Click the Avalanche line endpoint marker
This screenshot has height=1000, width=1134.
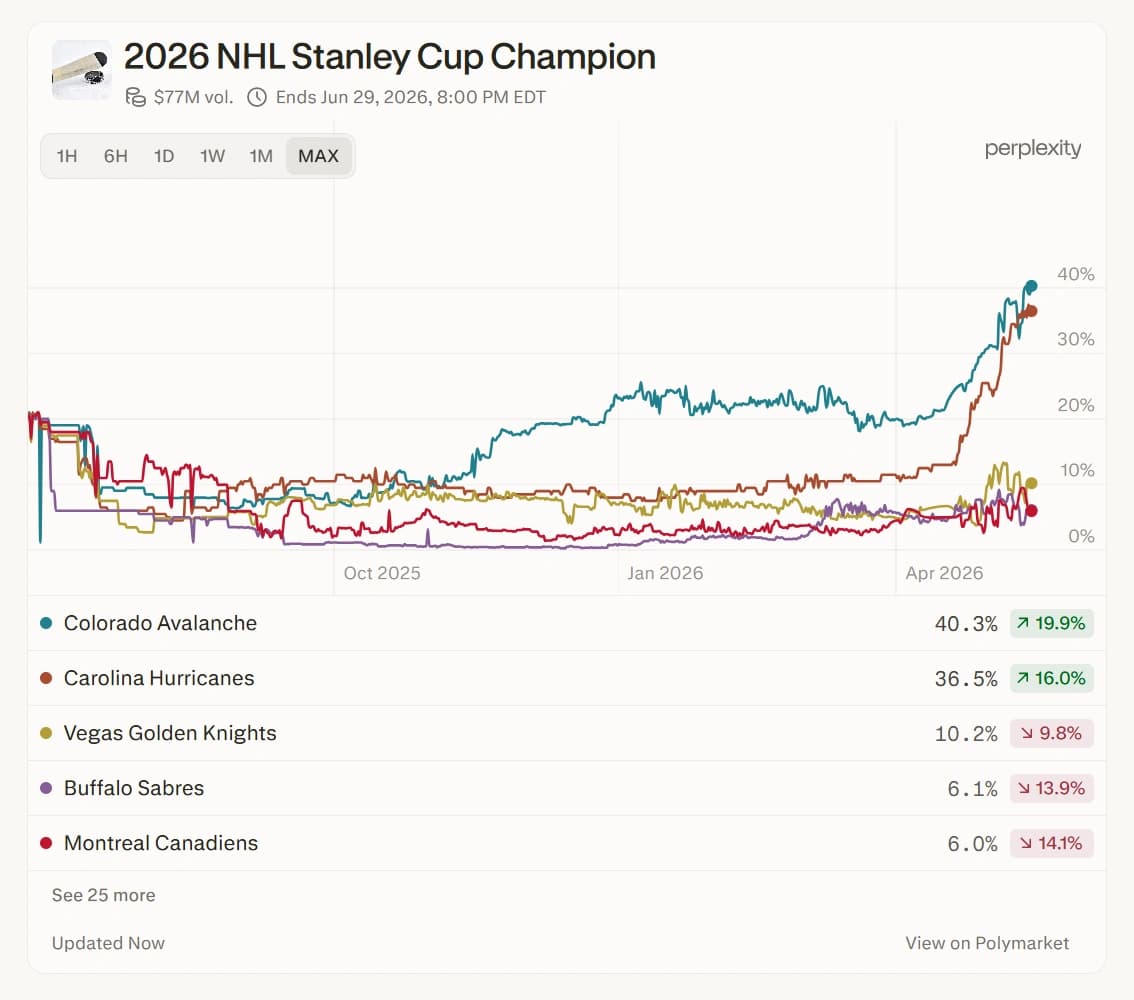coord(1032,286)
